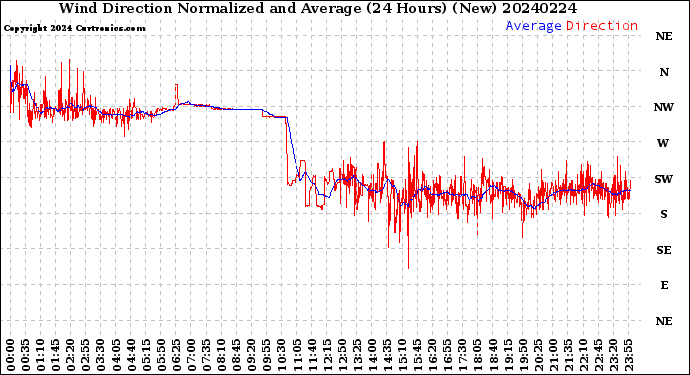Click the 06:25 time label
The image size is (690, 375).
[x=176, y=355]
